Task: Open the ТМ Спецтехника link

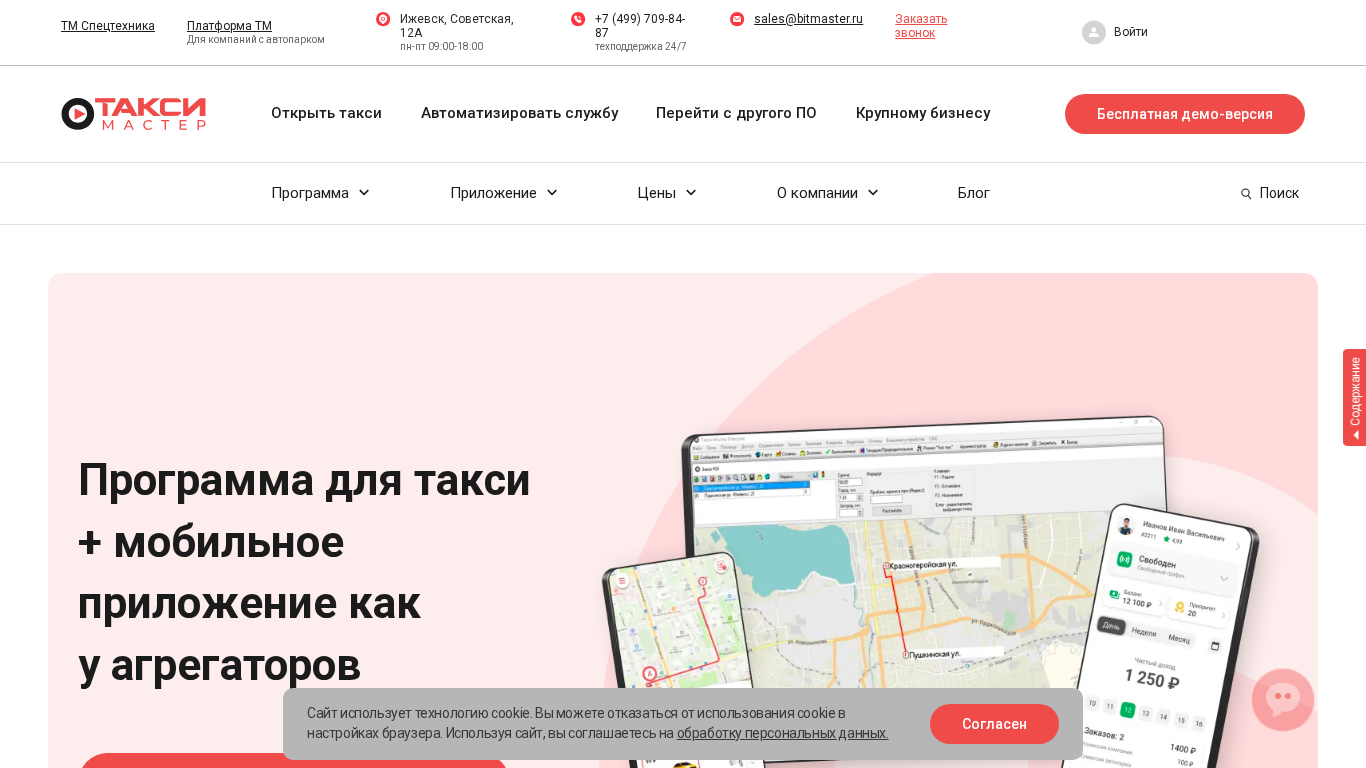Action: tap(108, 26)
